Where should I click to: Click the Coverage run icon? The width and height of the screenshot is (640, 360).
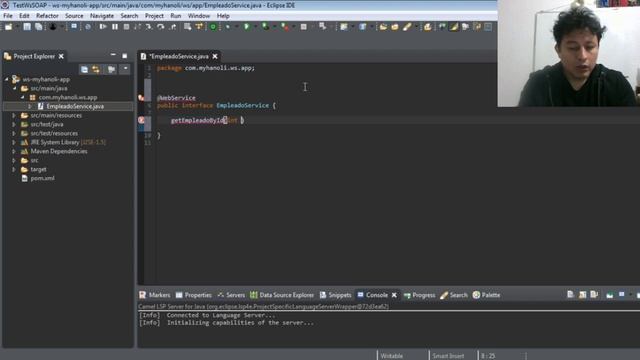[266, 27]
